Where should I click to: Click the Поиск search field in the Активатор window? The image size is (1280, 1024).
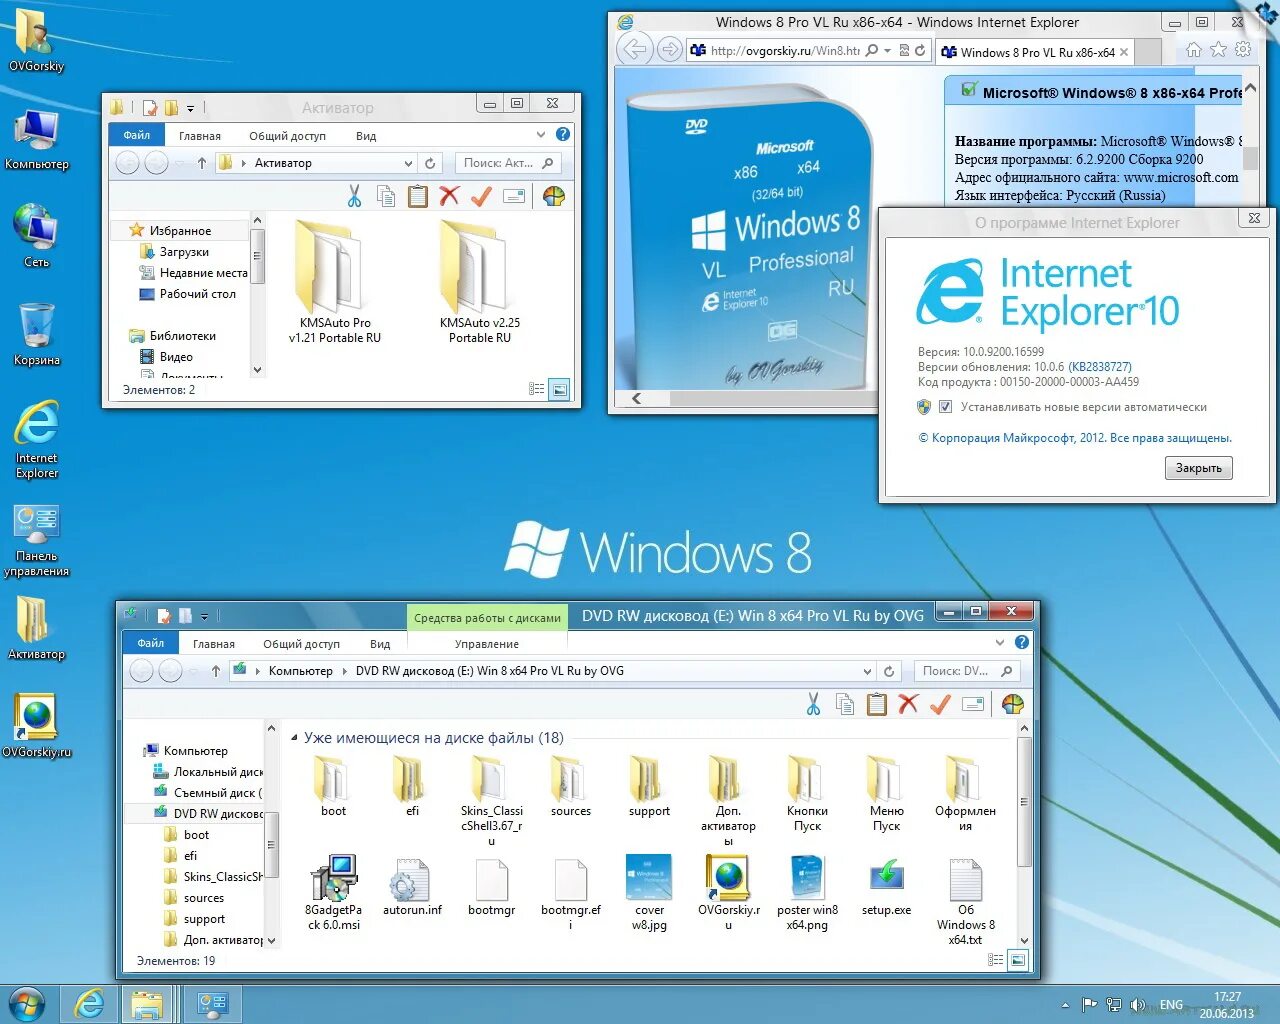[509, 163]
